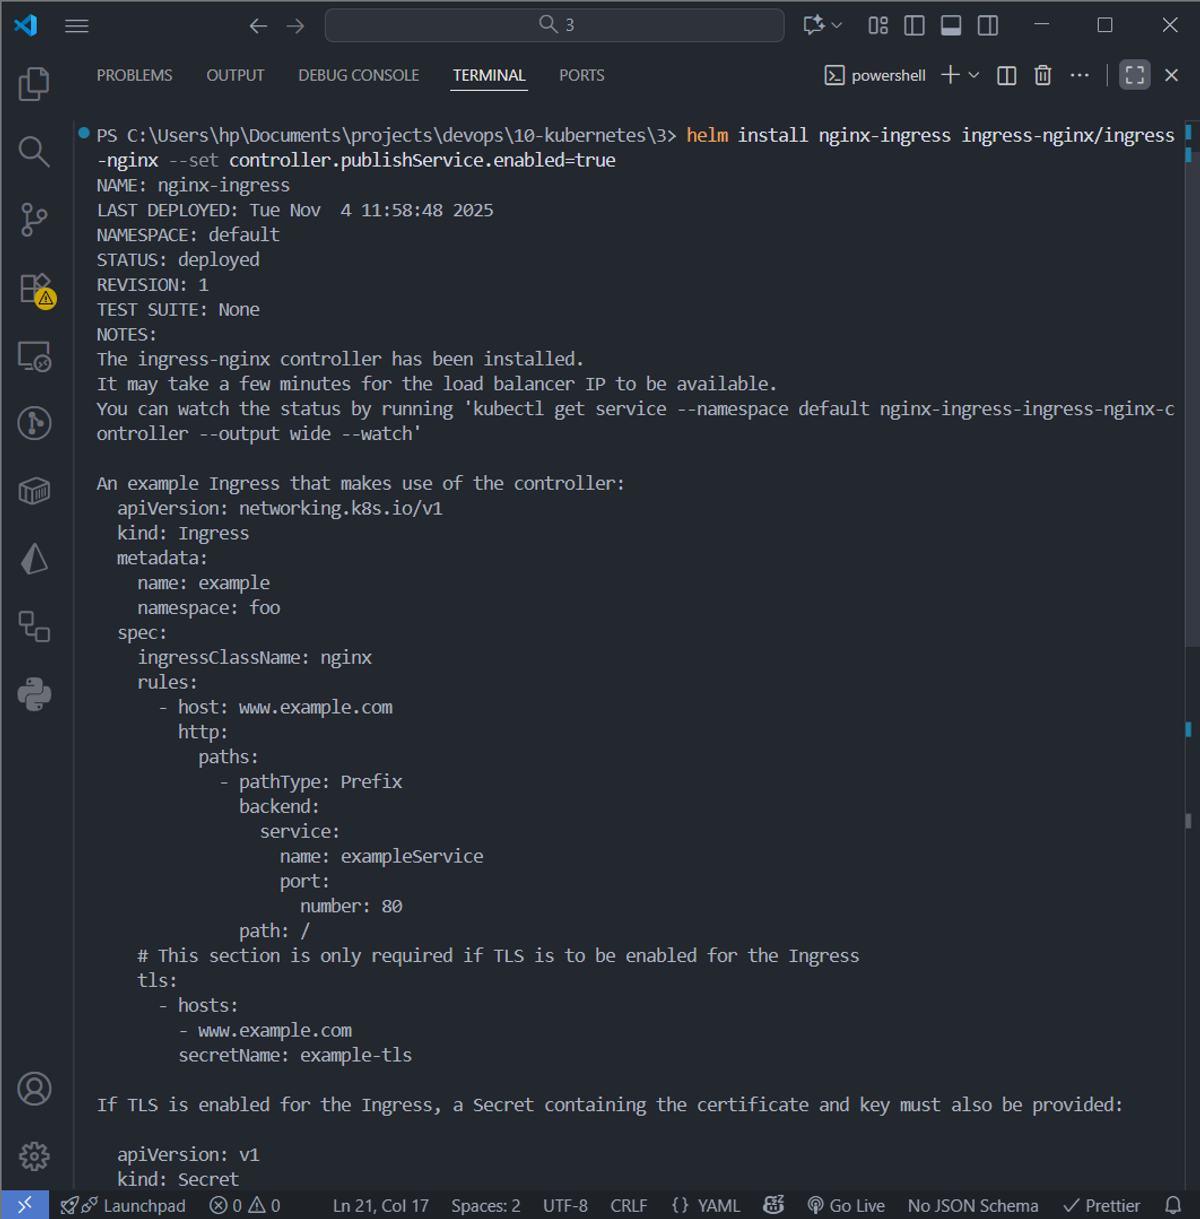Switch to the OUTPUT tab
The height and width of the screenshot is (1219, 1200).
click(235, 75)
